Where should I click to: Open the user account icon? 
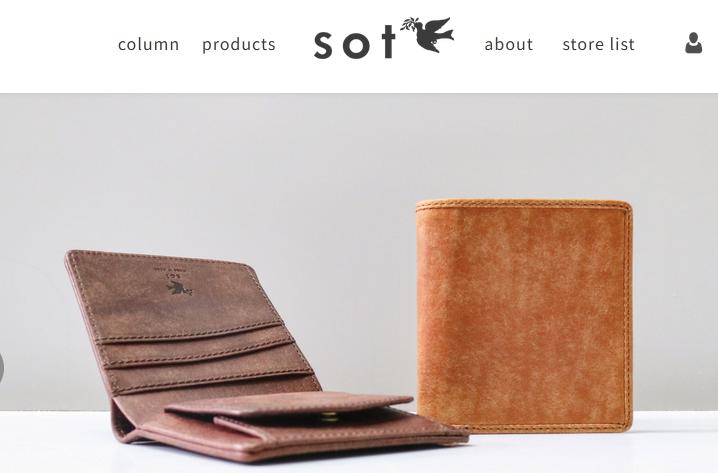point(693,43)
